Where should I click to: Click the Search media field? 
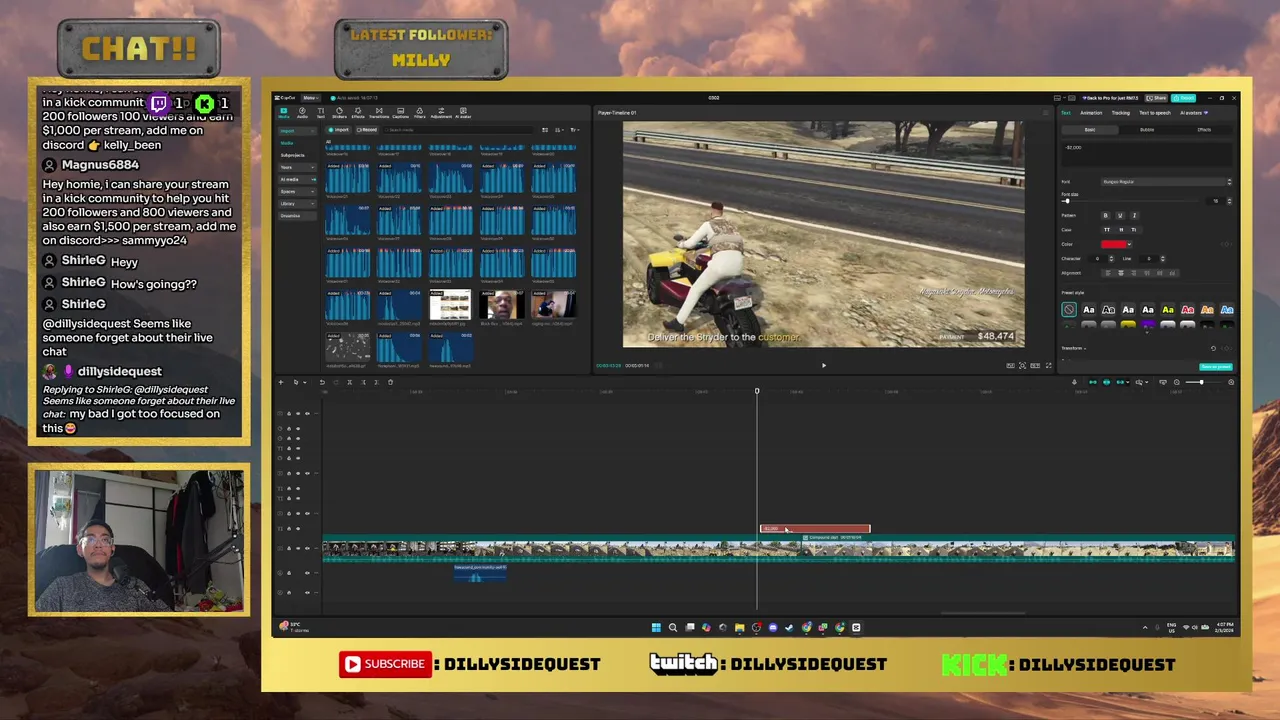click(x=458, y=130)
